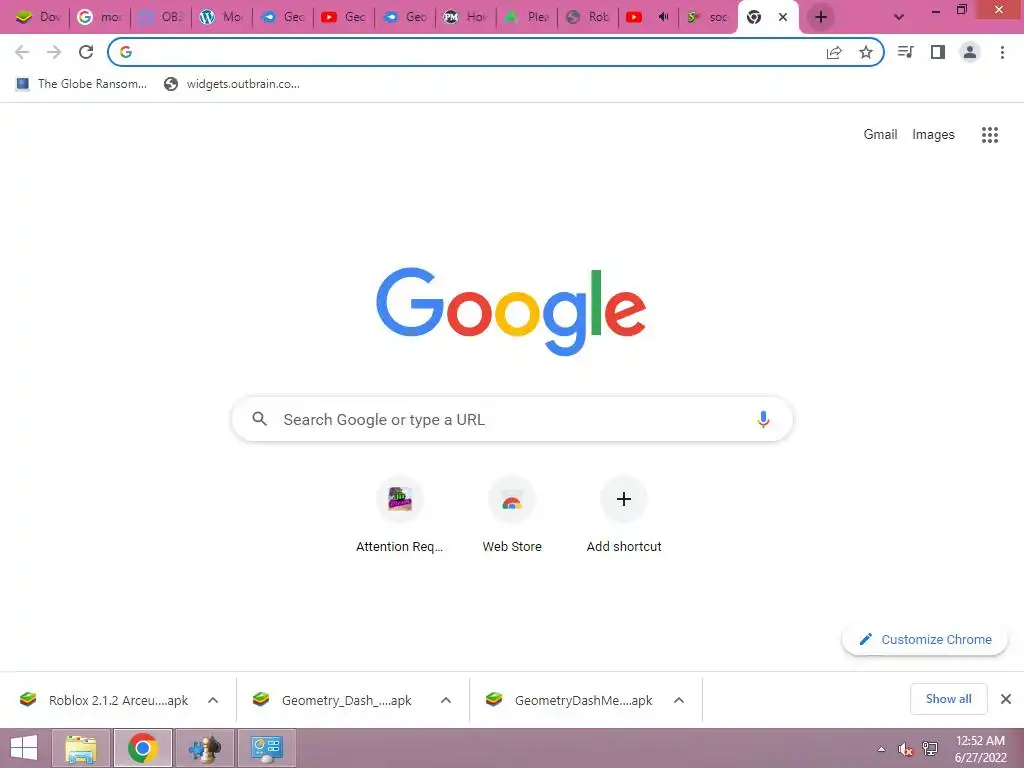Click the muted volume tray icon
The height and width of the screenshot is (768, 1024).
905,749
